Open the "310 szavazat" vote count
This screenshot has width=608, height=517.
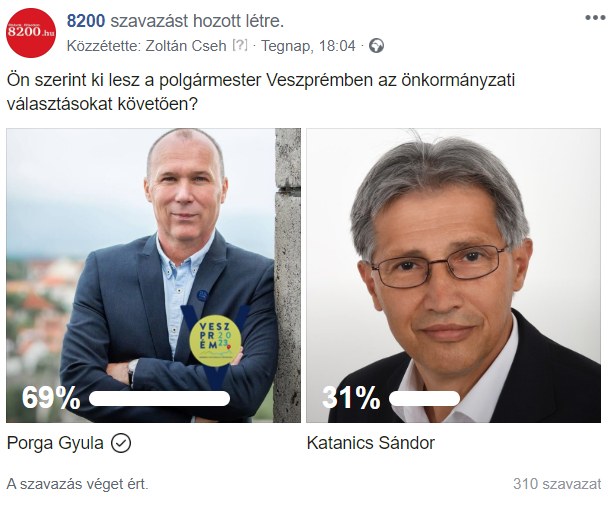click(x=557, y=484)
